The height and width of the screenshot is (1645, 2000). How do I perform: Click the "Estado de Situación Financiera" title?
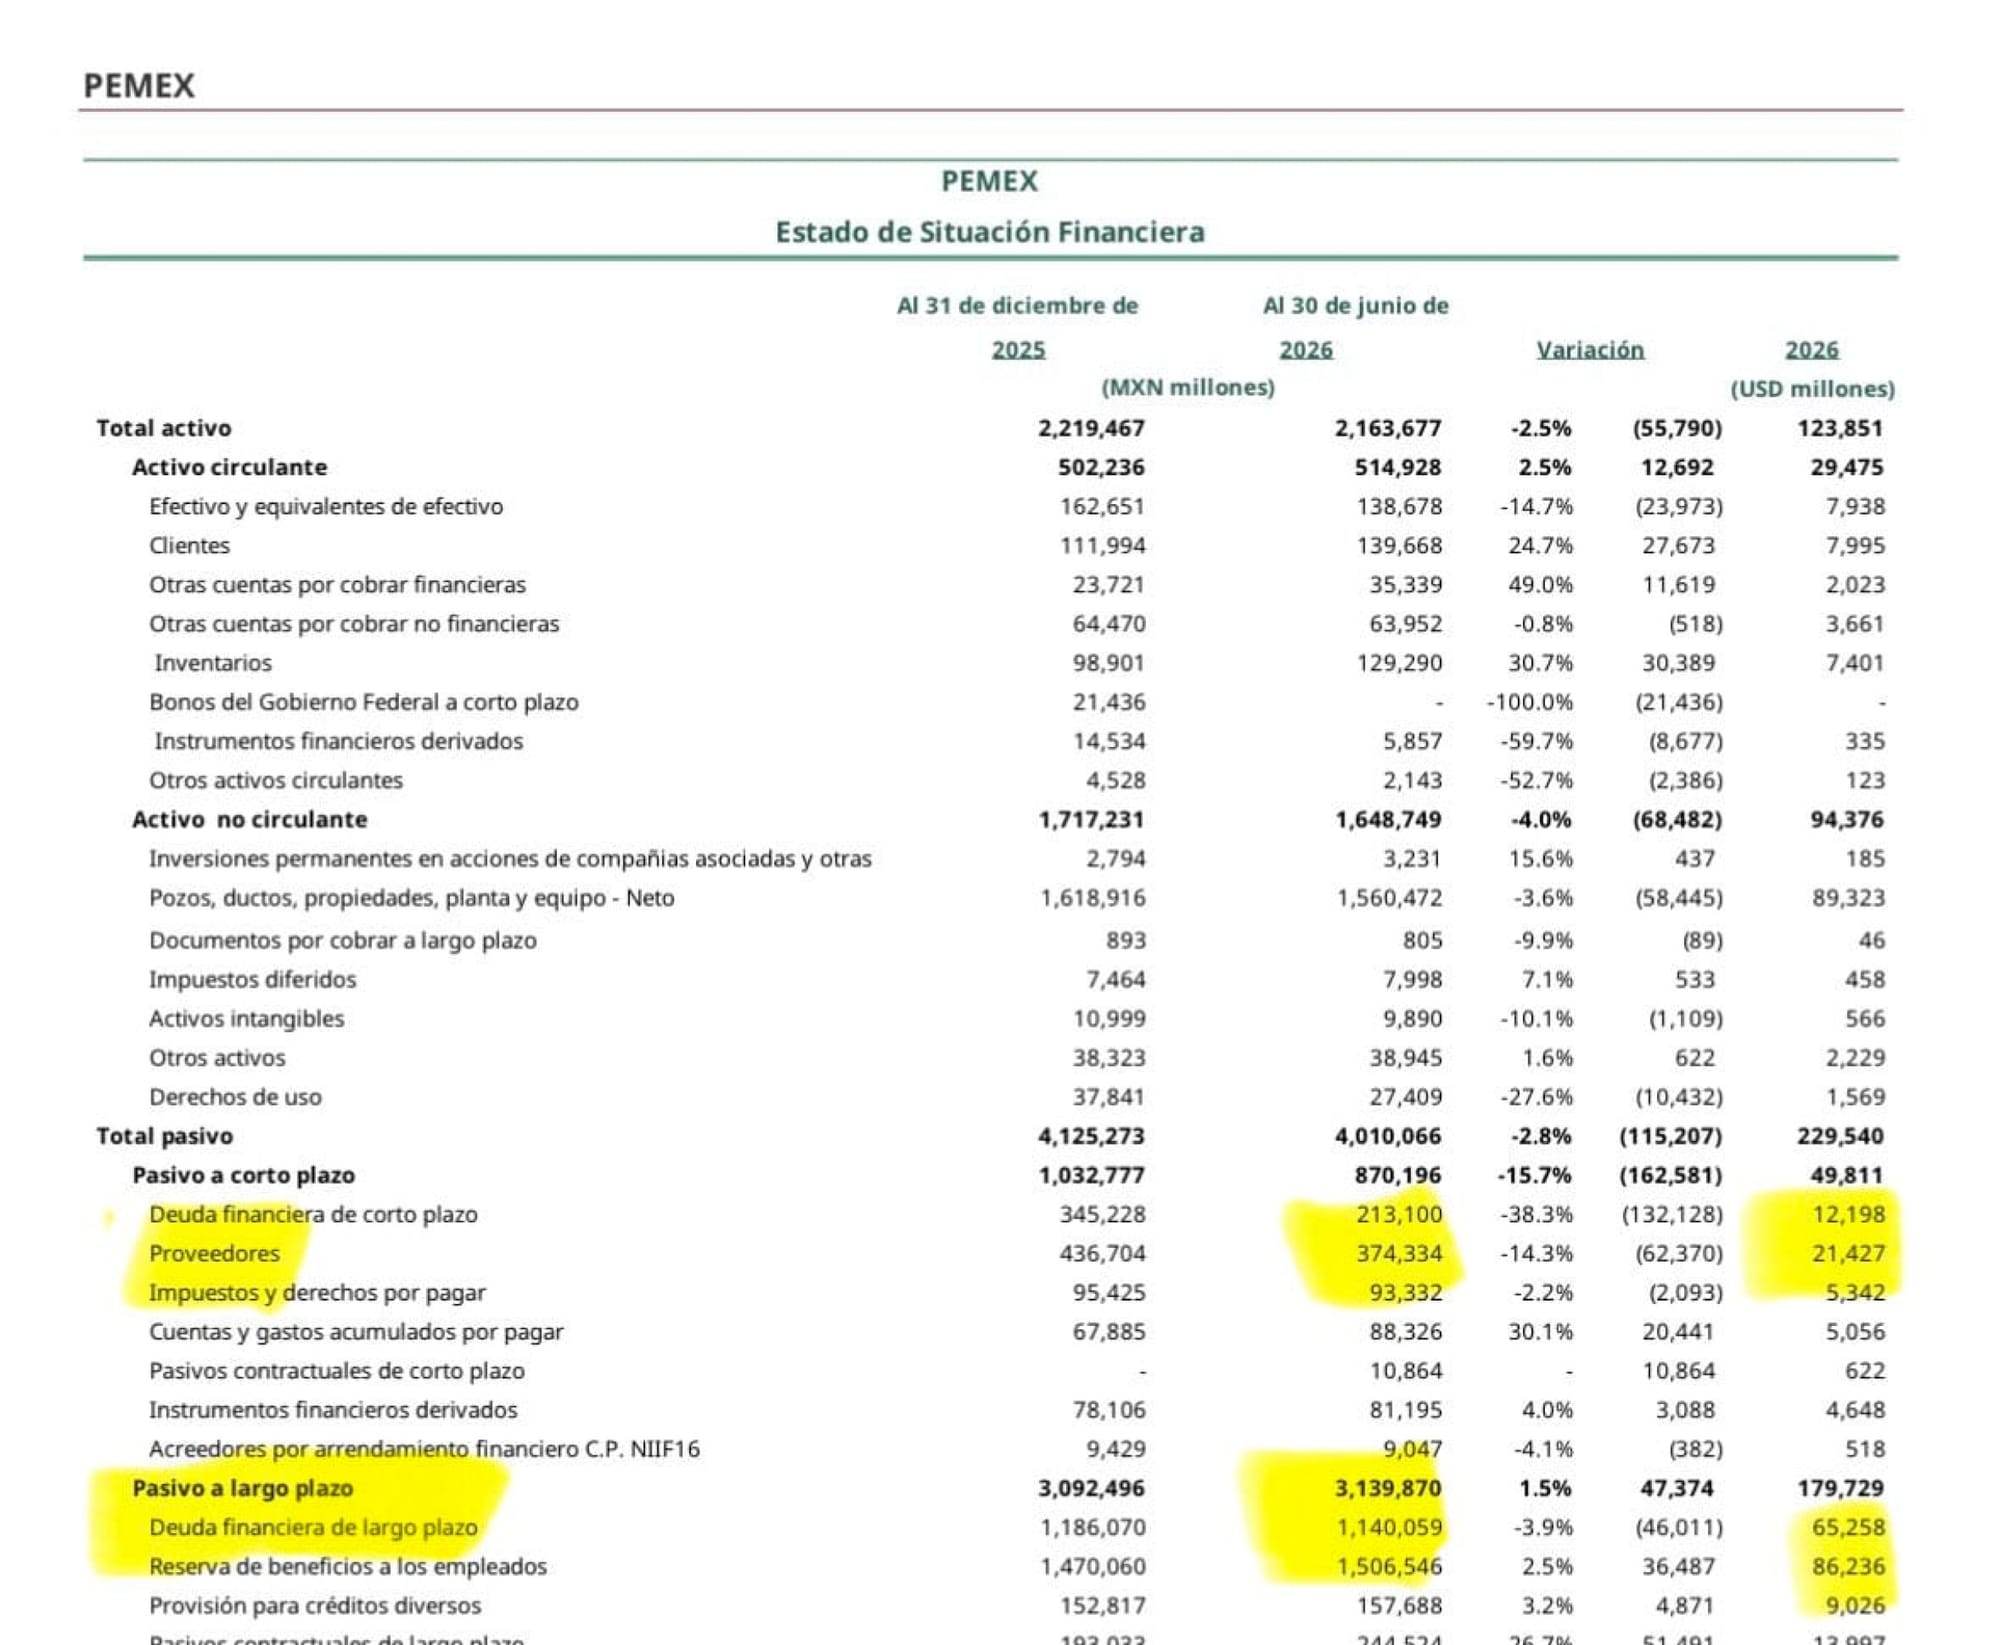tap(990, 232)
